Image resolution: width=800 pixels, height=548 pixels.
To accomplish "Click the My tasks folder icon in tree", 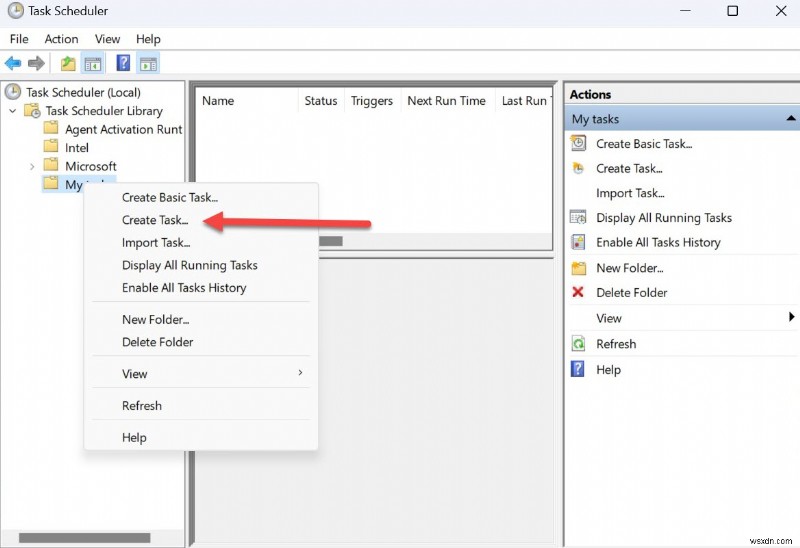I will point(51,183).
